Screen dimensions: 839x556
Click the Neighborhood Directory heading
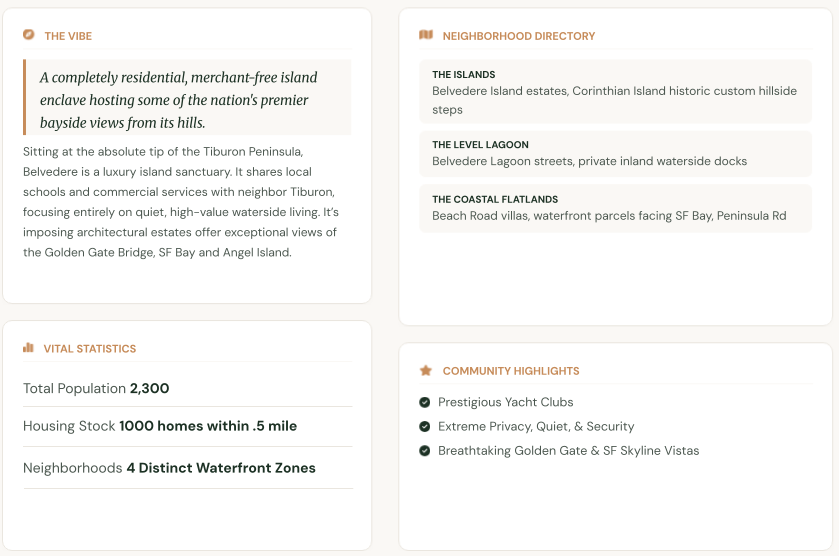[x=518, y=36]
